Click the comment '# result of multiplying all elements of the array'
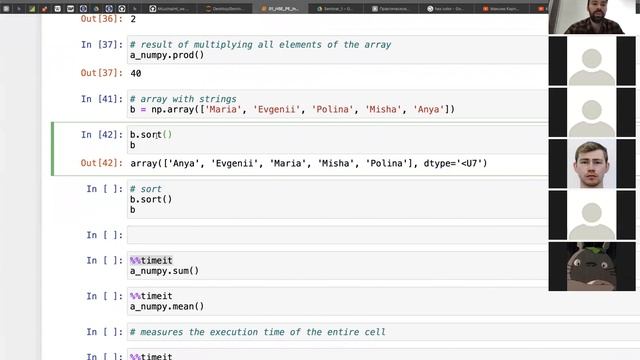This screenshot has height=360, width=640. coord(260,44)
